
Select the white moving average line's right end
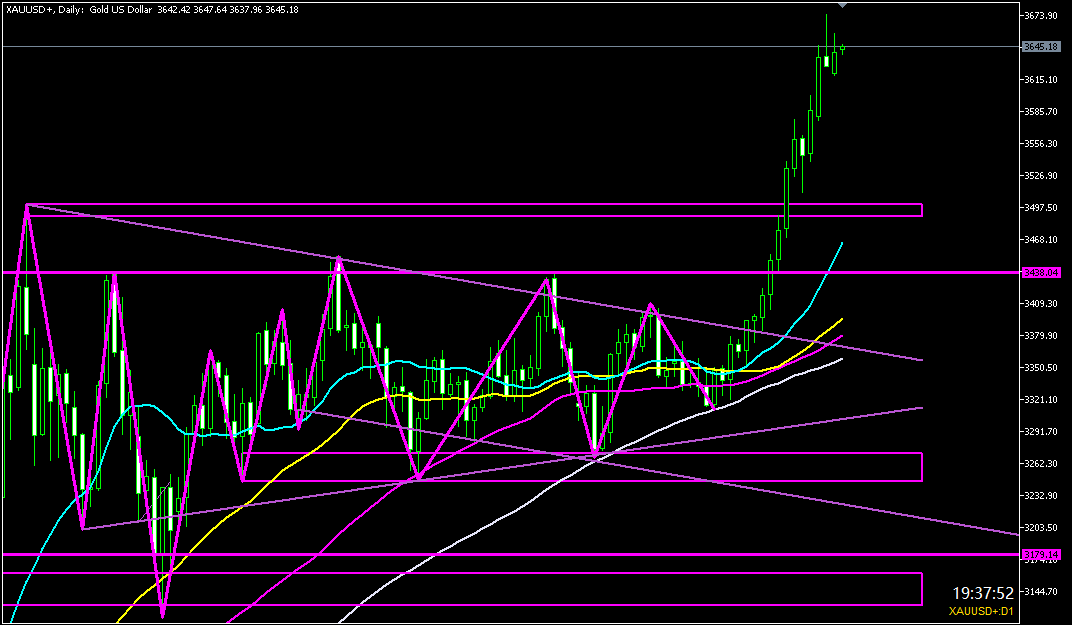click(841, 358)
